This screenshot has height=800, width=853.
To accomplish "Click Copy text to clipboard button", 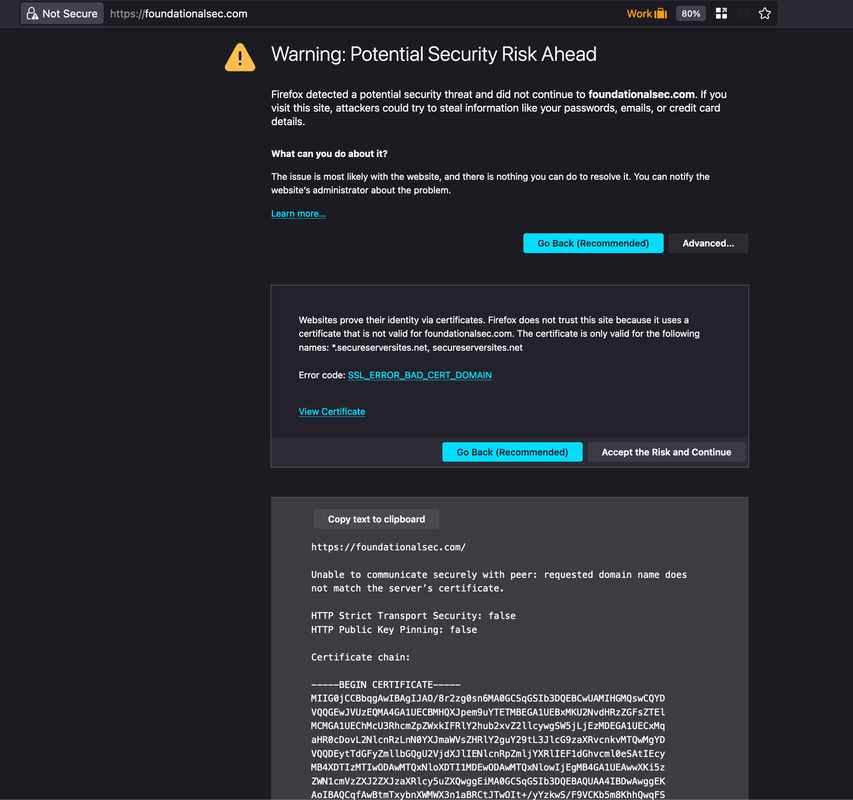I will point(376,519).
